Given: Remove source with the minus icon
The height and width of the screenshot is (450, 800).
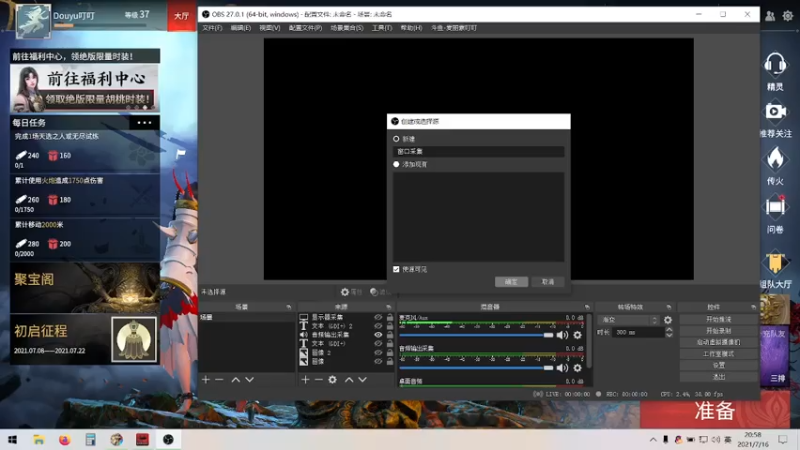Looking at the screenshot, I should point(318,380).
